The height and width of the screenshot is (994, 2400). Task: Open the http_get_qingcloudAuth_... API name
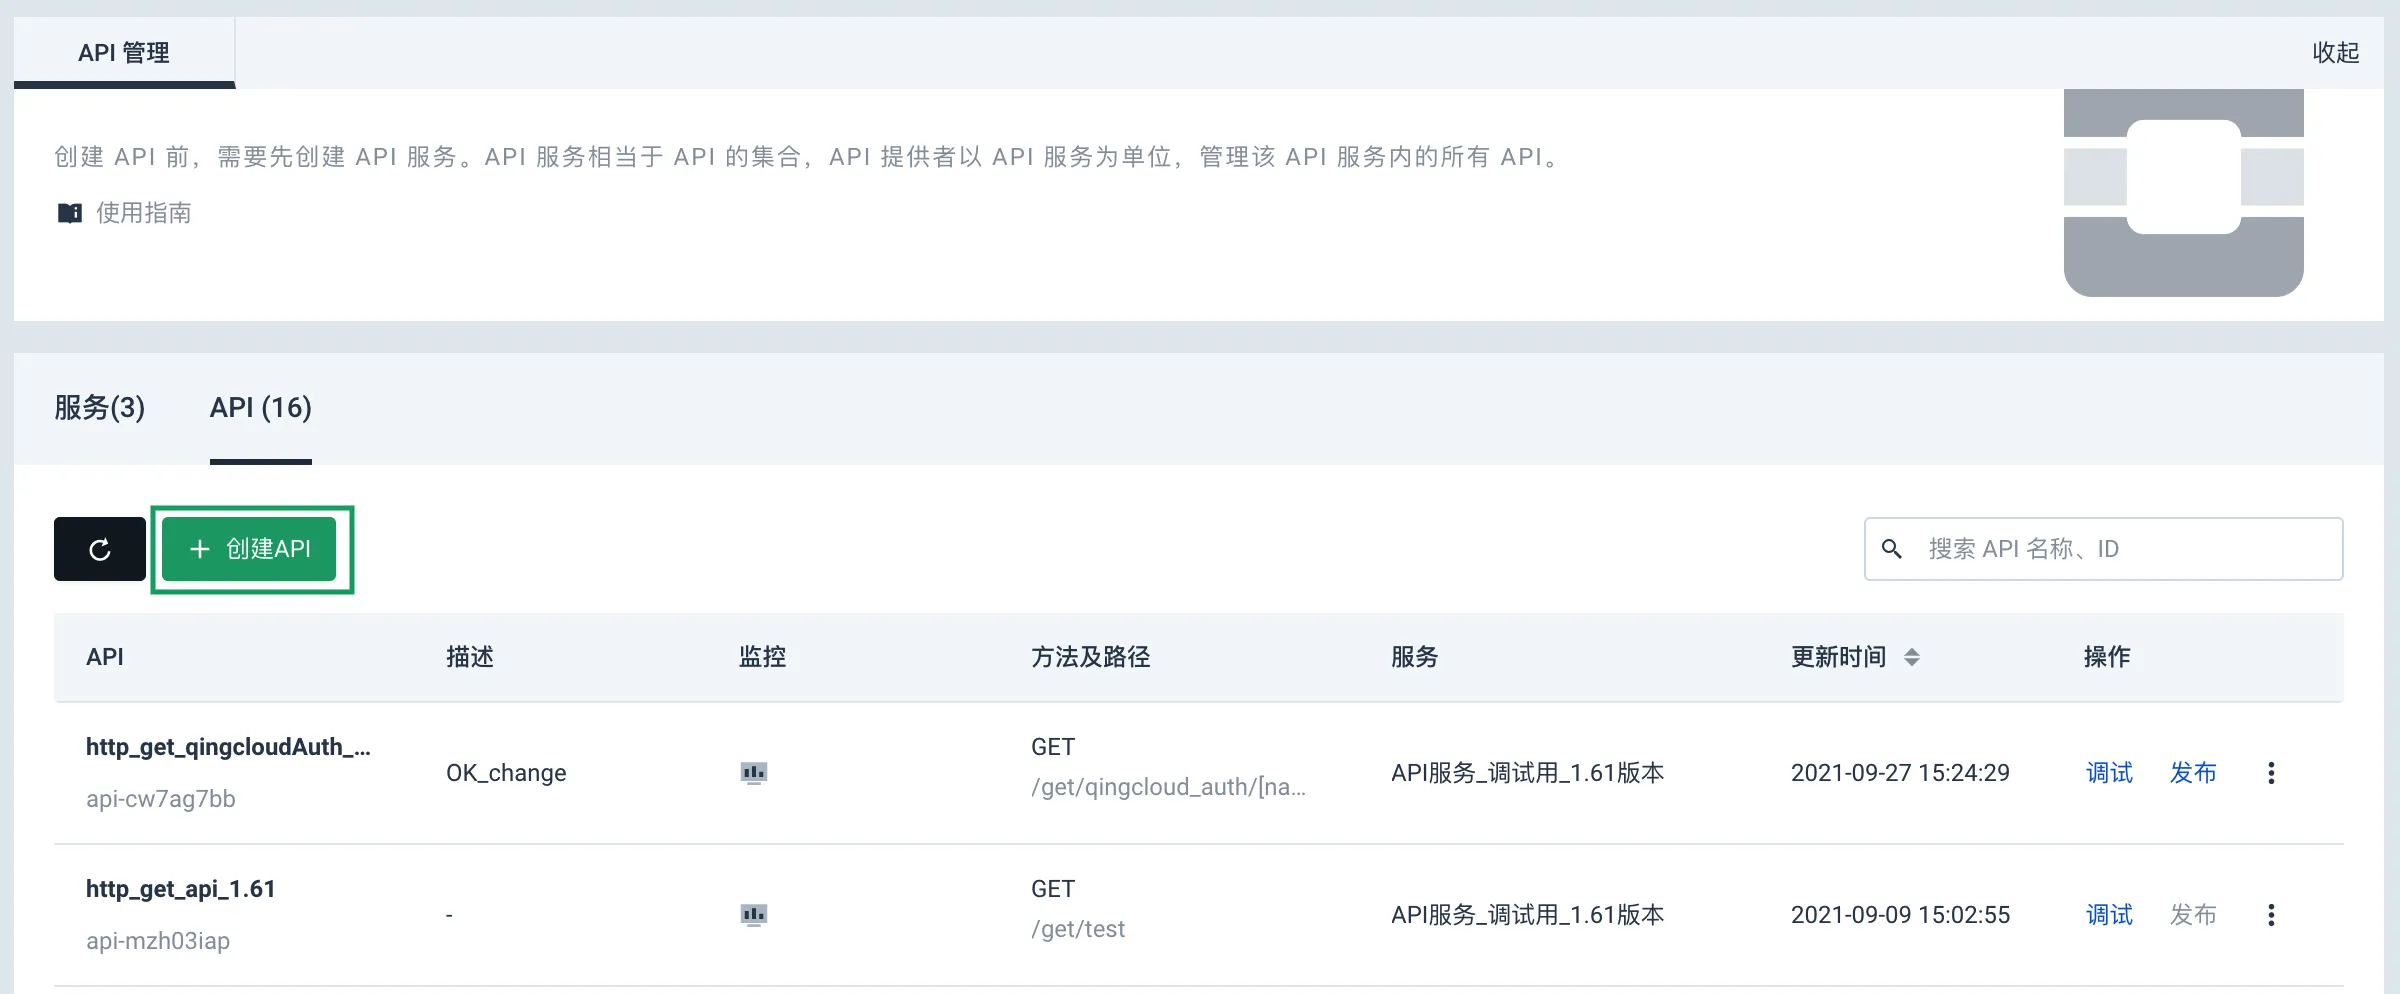[x=228, y=747]
